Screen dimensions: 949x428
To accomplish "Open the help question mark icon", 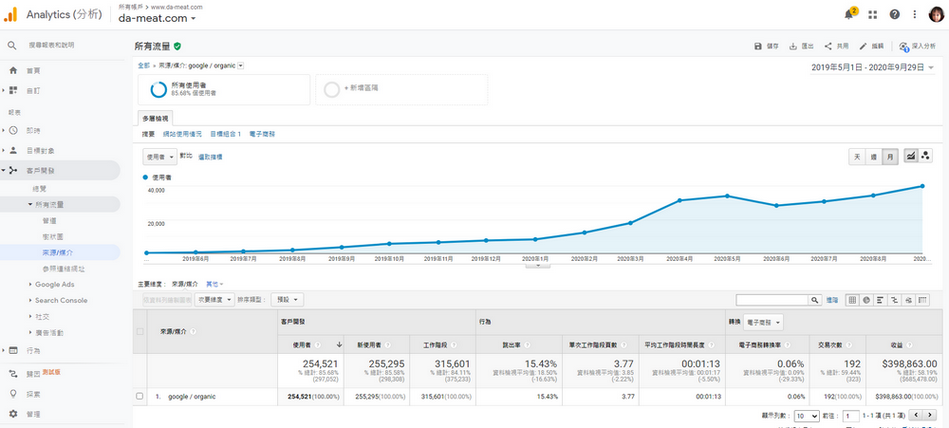I will click(x=895, y=15).
